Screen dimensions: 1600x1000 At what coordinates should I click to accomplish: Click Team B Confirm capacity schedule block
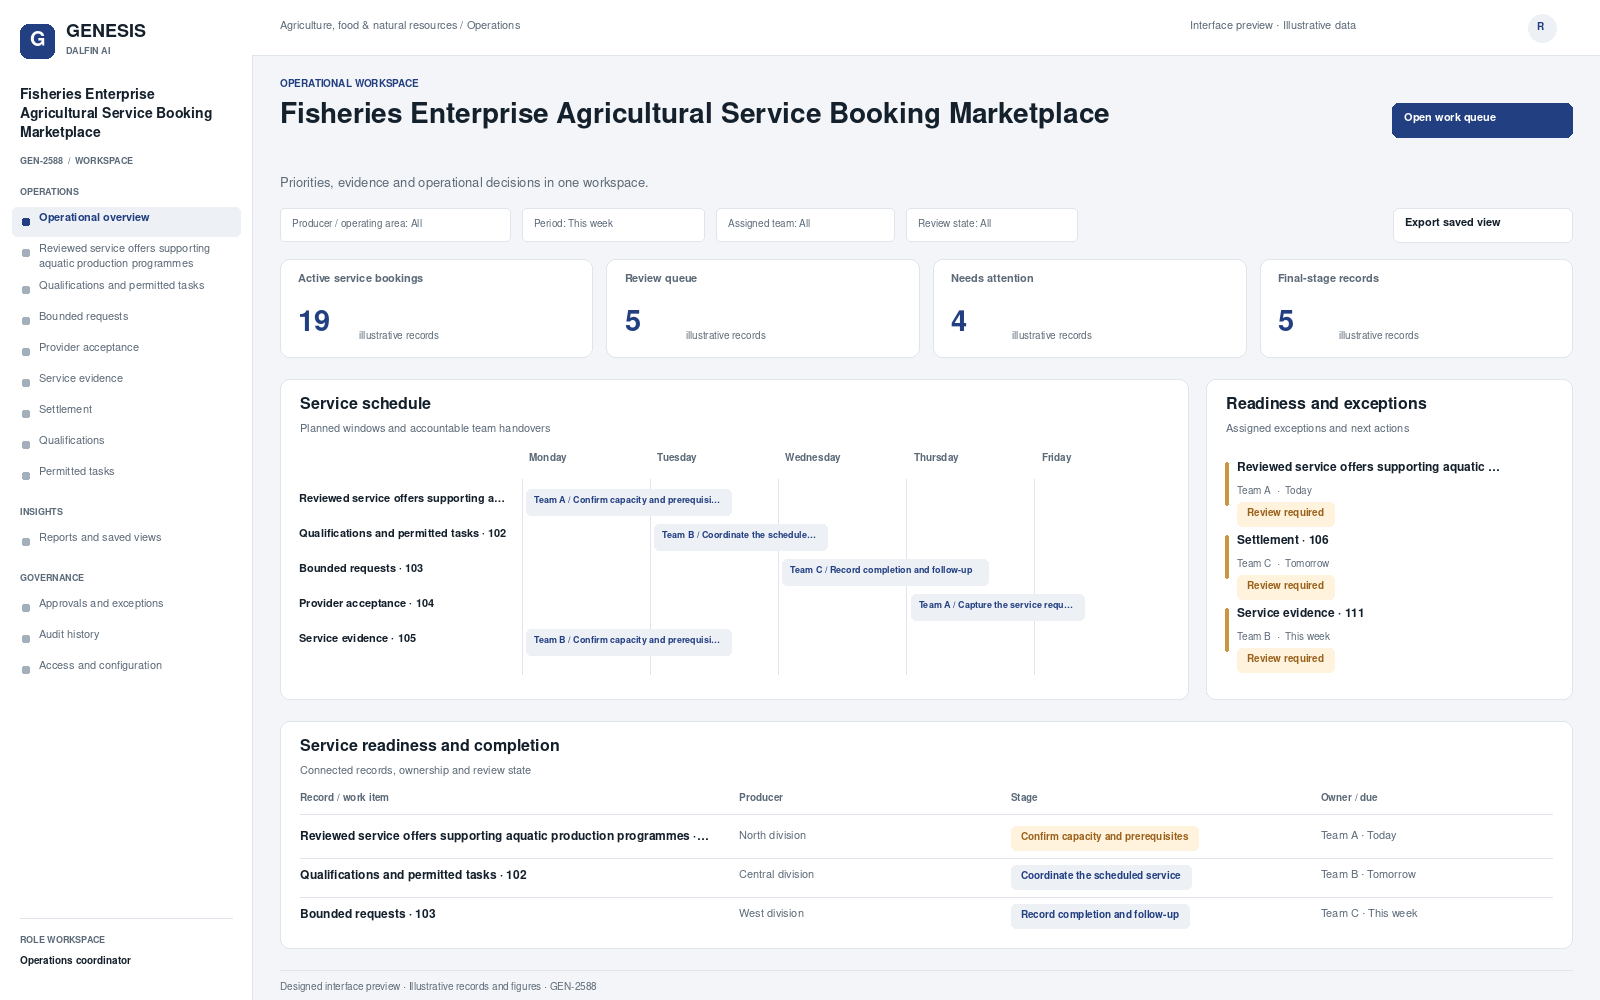[x=629, y=641]
